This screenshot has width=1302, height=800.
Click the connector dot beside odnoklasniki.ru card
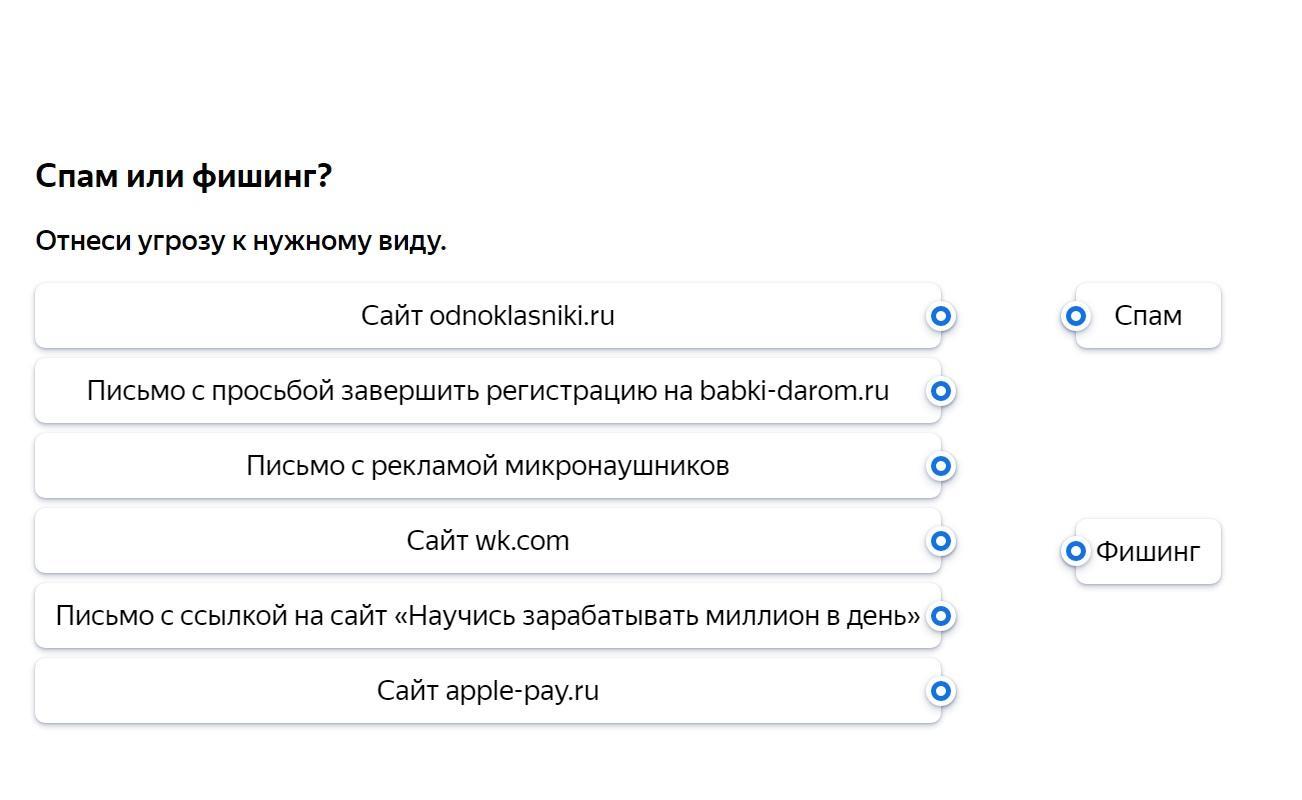(940, 316)
